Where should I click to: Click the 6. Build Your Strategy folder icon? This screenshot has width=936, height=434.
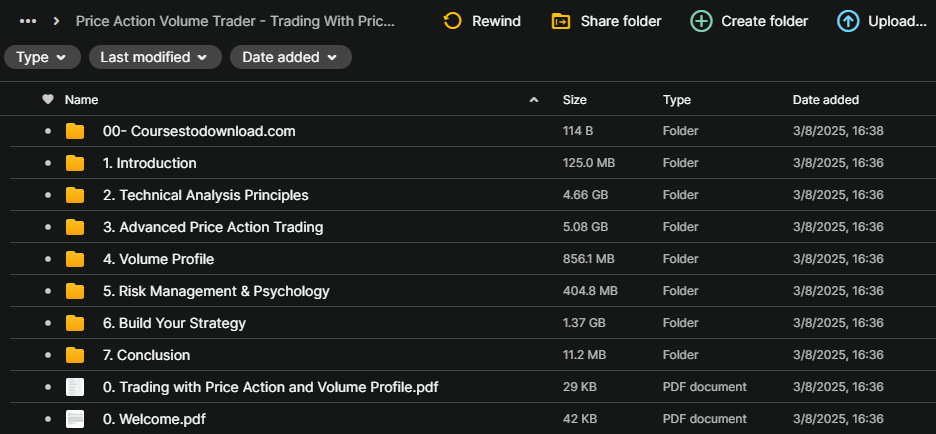pos(75,323)
